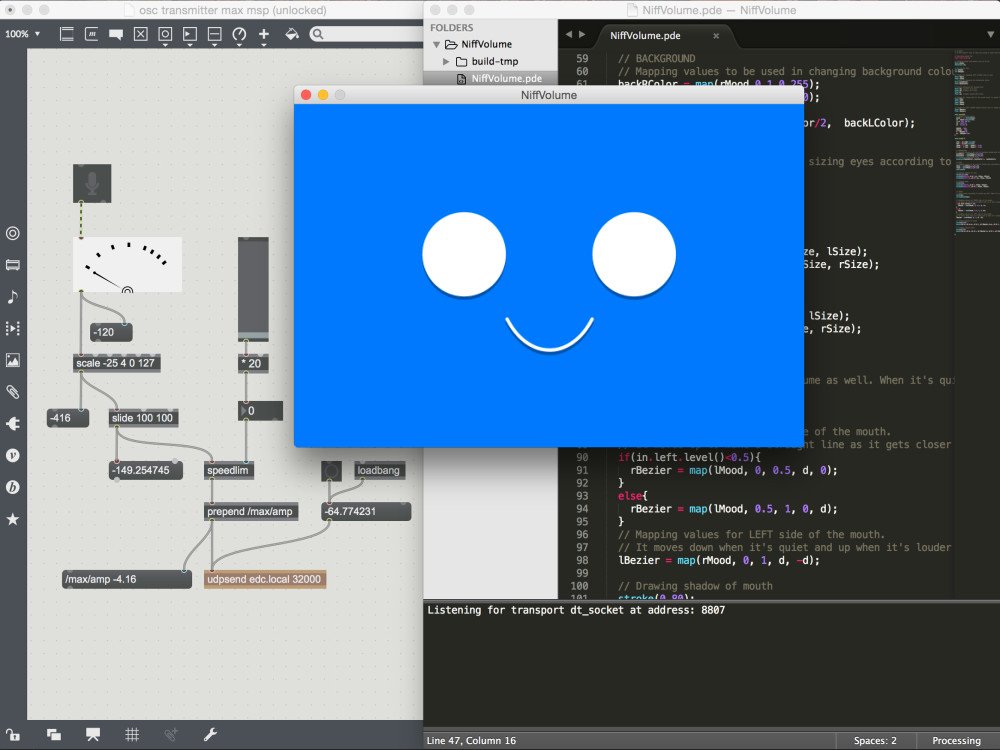Open the Processing syntax selector in status bar
The width and height of the screenshot is (1000, 750).
point(956,740)
